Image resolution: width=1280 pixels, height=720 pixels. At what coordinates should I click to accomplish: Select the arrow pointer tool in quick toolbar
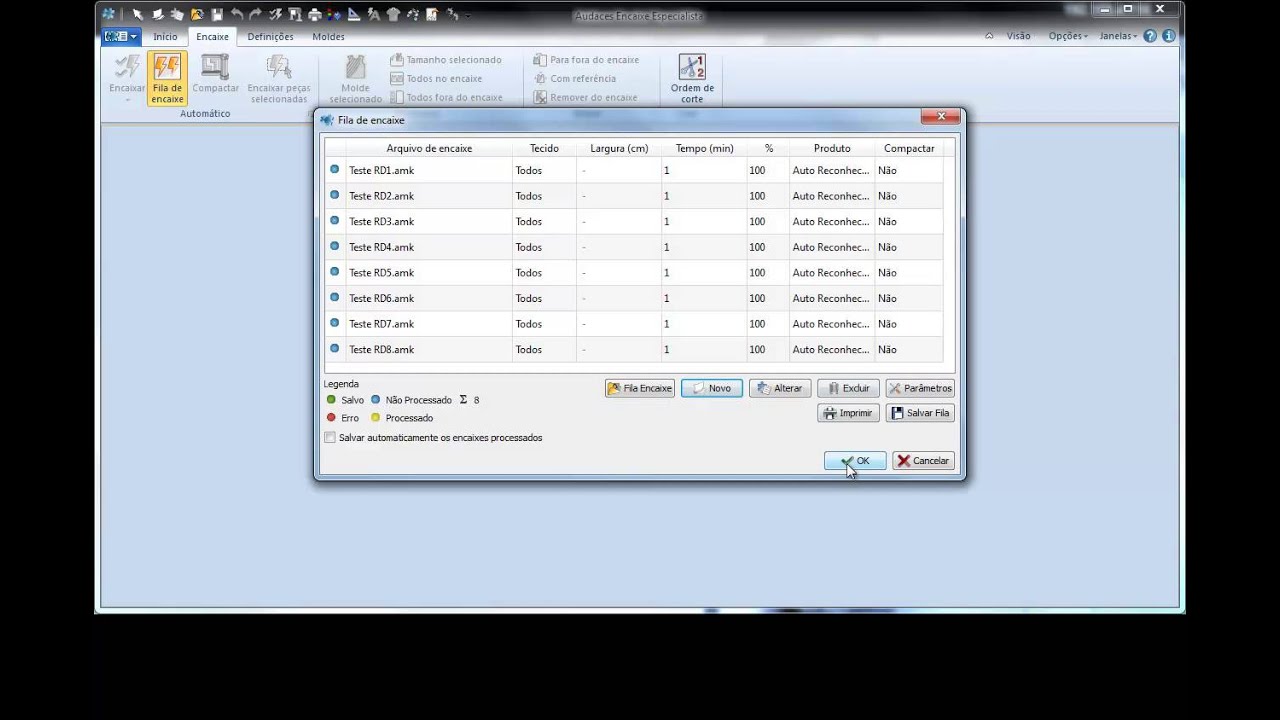pos(138,14)
